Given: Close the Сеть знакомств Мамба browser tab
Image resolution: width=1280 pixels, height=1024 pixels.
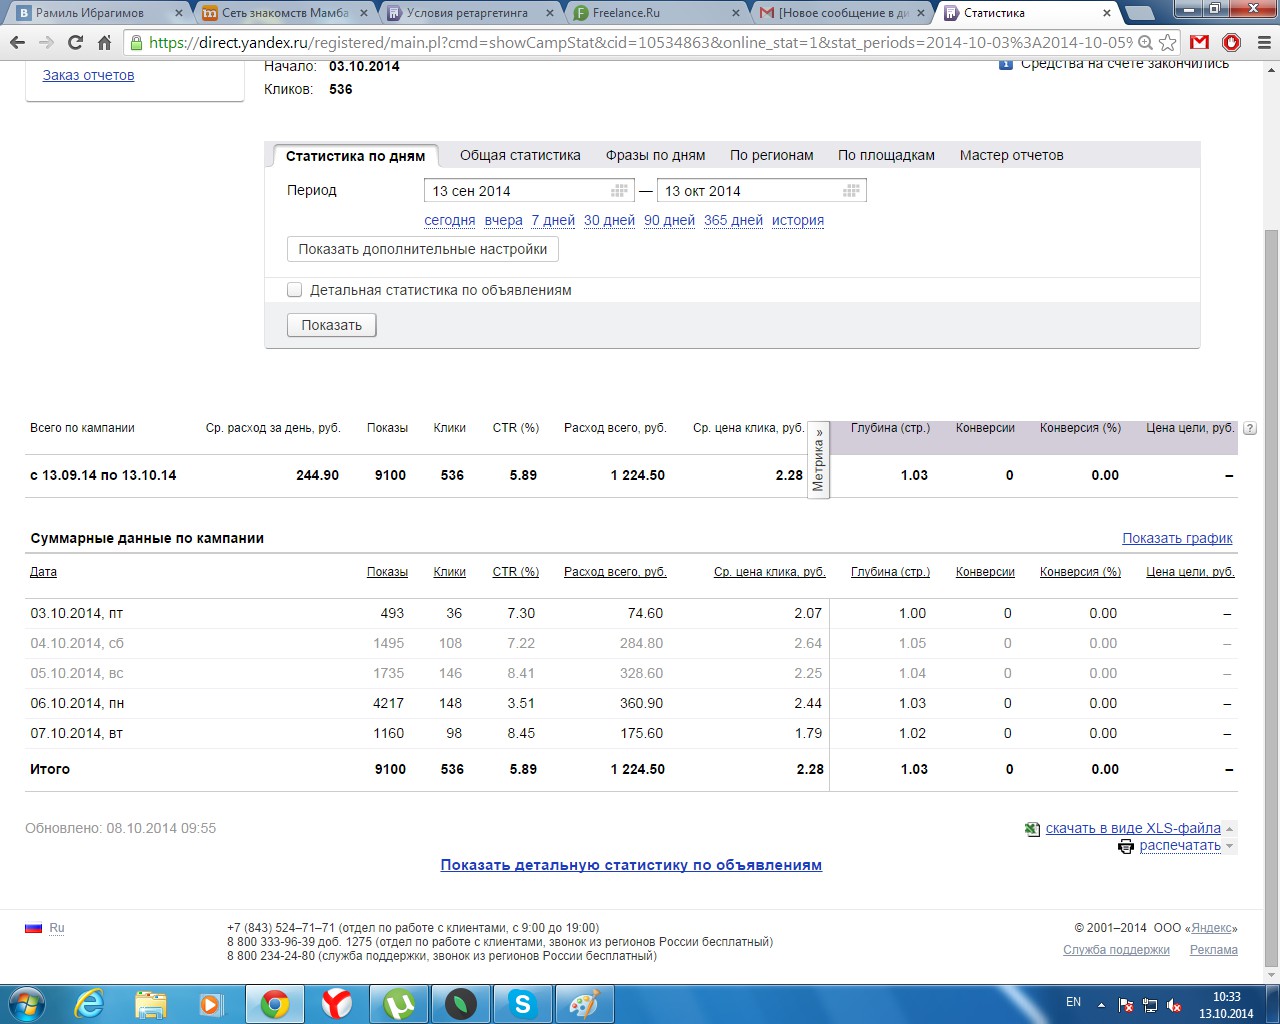Looking at the screenshot, I should 366,13.
